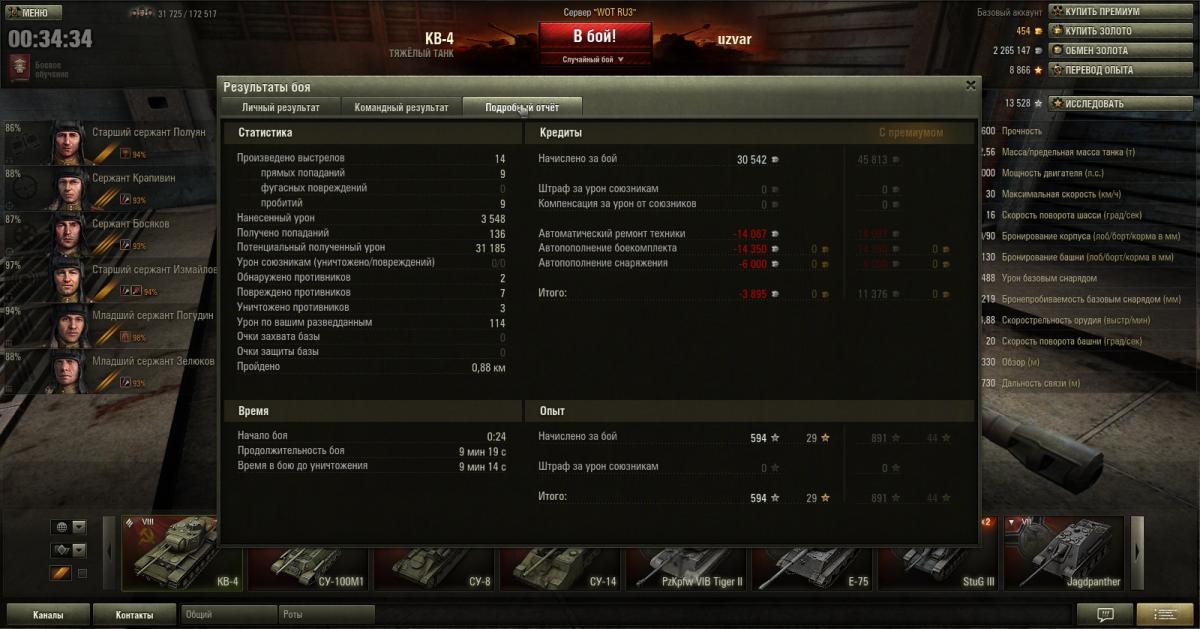Switch to the Личный результат tab
This screenshot has width=1200, height=629.
click(x=281, y=107)
